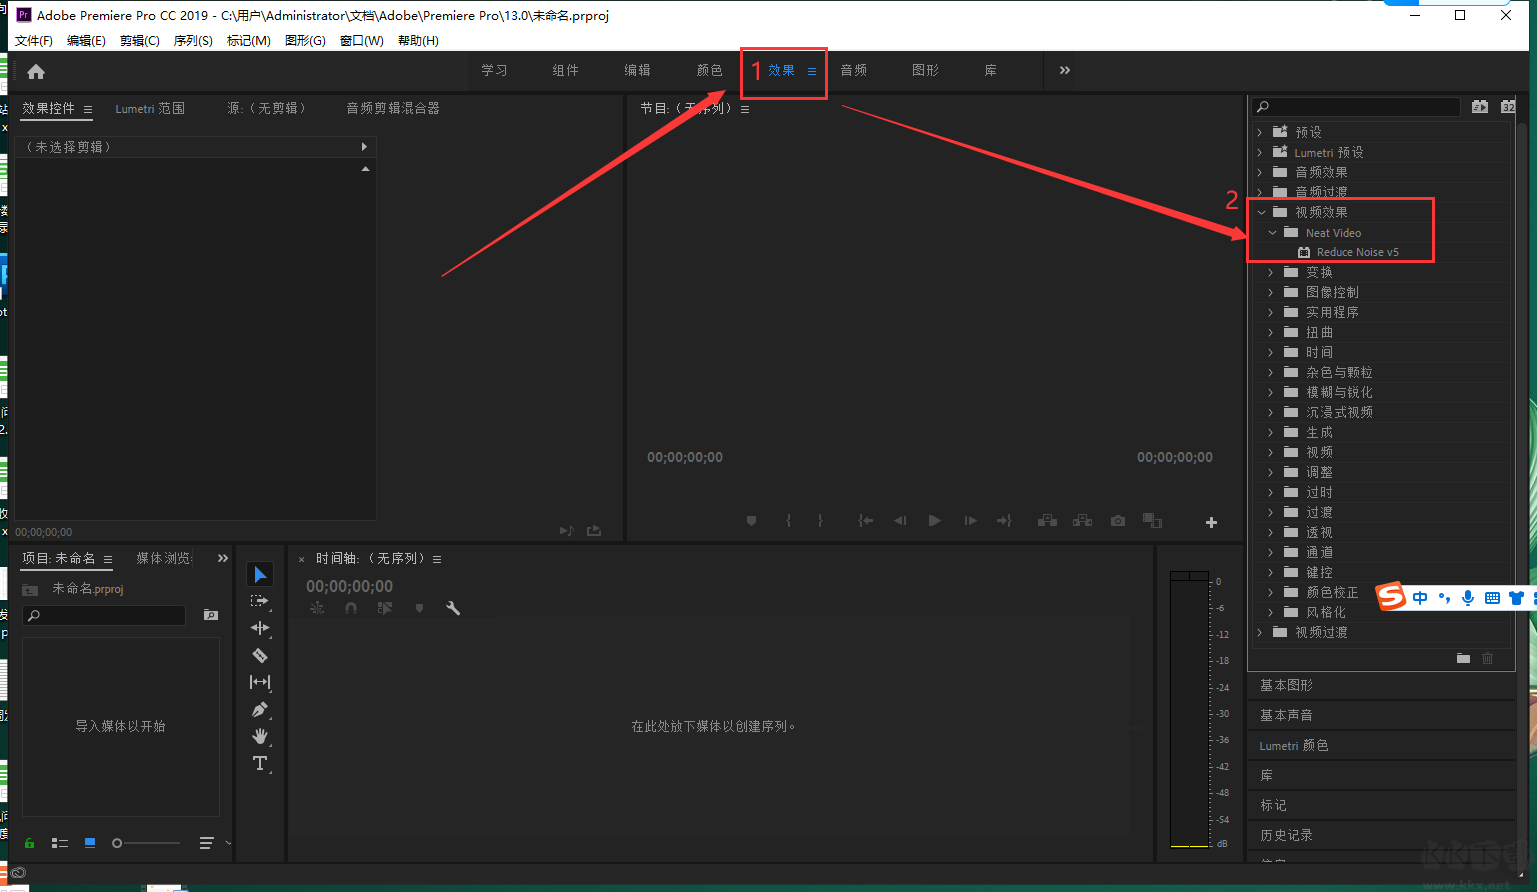This screenshot has width=1537, height=892.
Task: Select the Razor tool
Action: (x=260, y=655)
